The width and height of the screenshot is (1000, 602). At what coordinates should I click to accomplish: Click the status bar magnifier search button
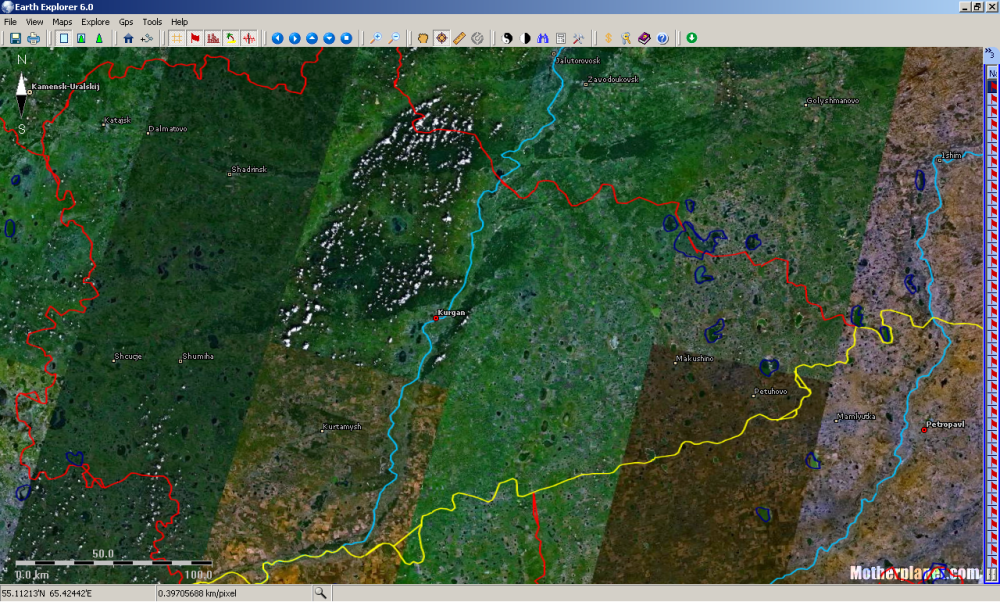click(320, 593)
